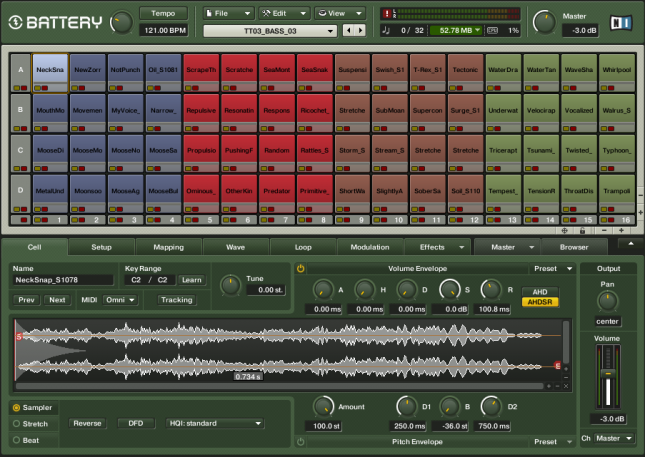
Task: Toggle the Volume Envelope power icon
Action: pos(301,268)
